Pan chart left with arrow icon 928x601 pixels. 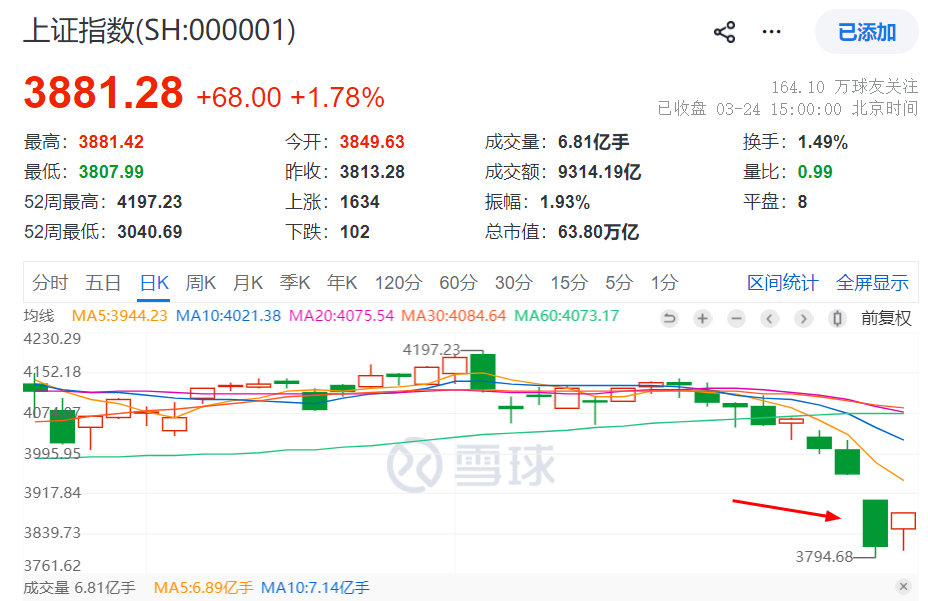coord(769,319)
